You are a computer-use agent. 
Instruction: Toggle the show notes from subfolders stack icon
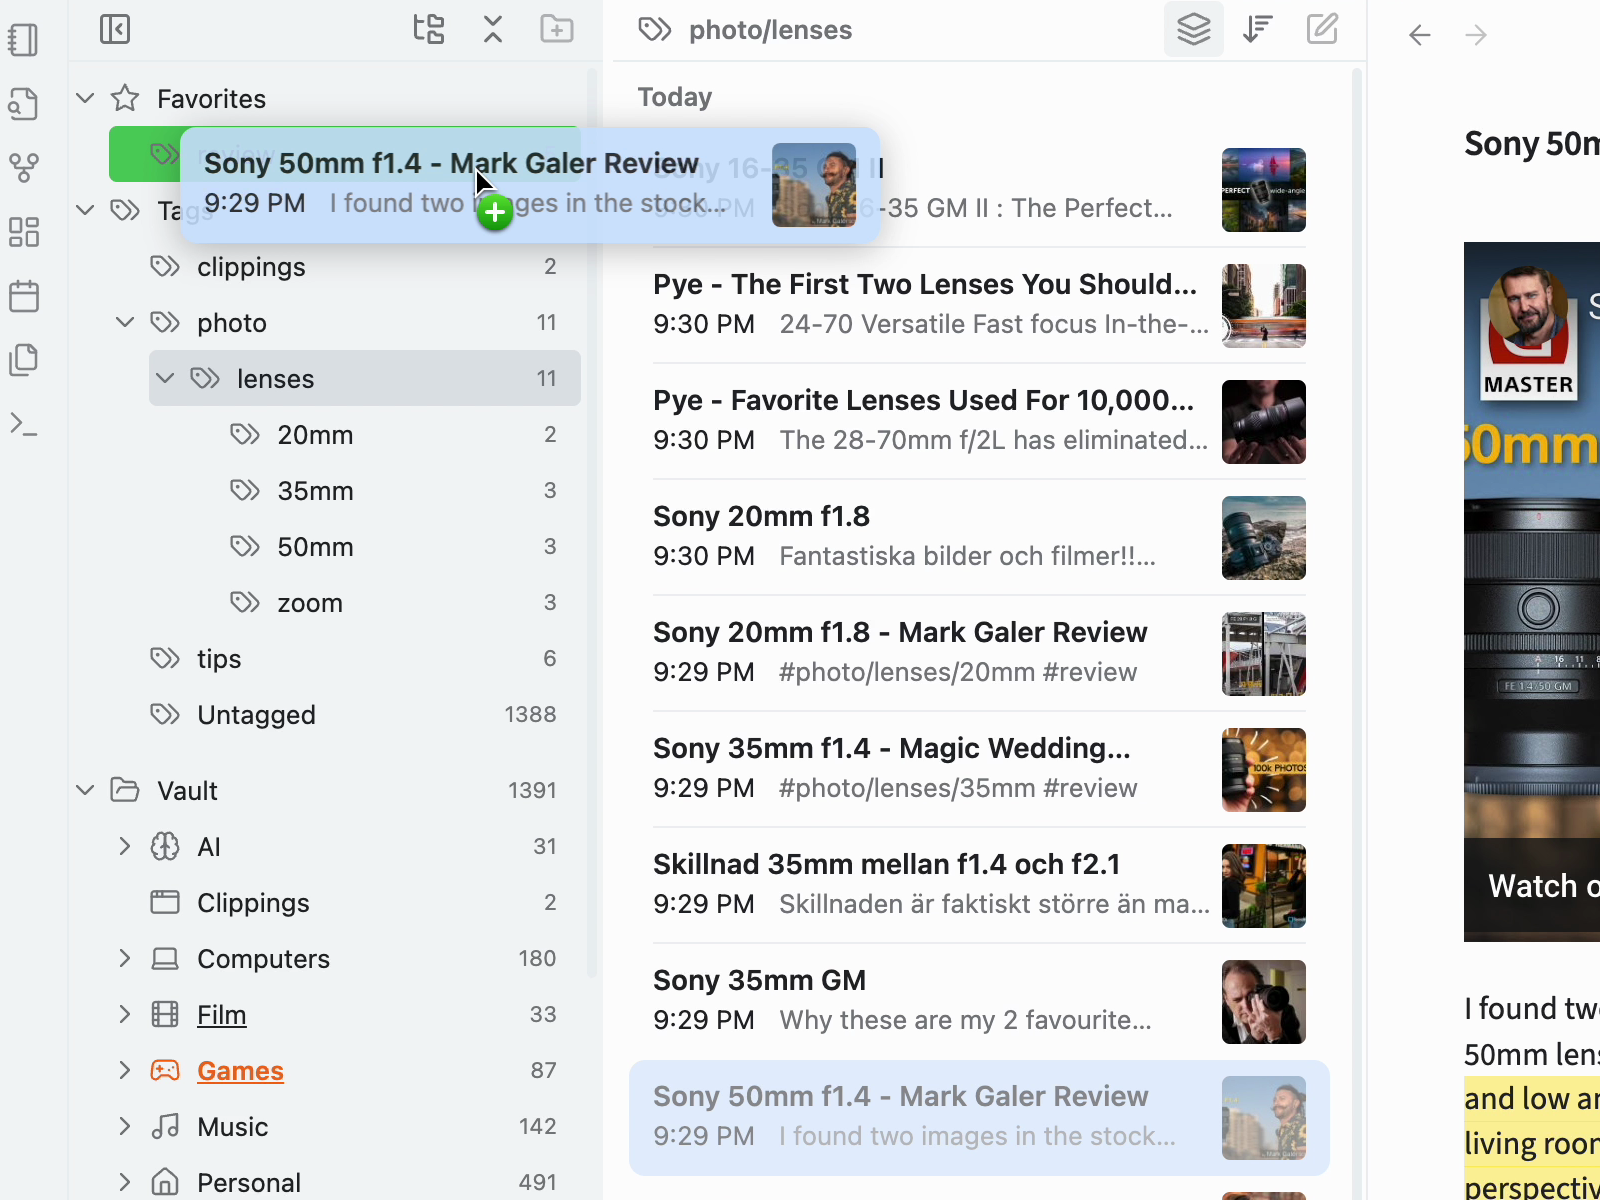coord(1194,30)
